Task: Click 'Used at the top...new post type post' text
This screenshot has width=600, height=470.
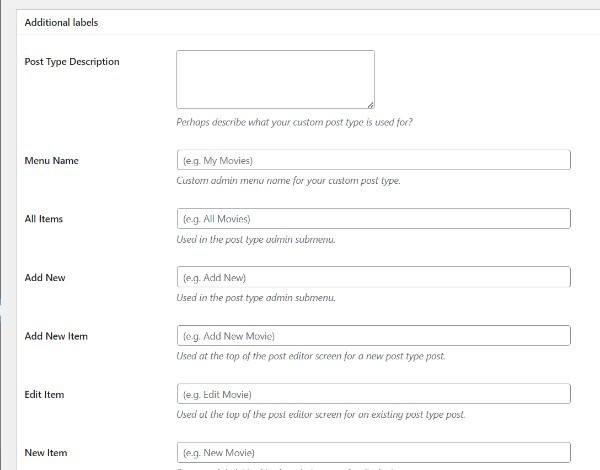Action: coord(311,356)
